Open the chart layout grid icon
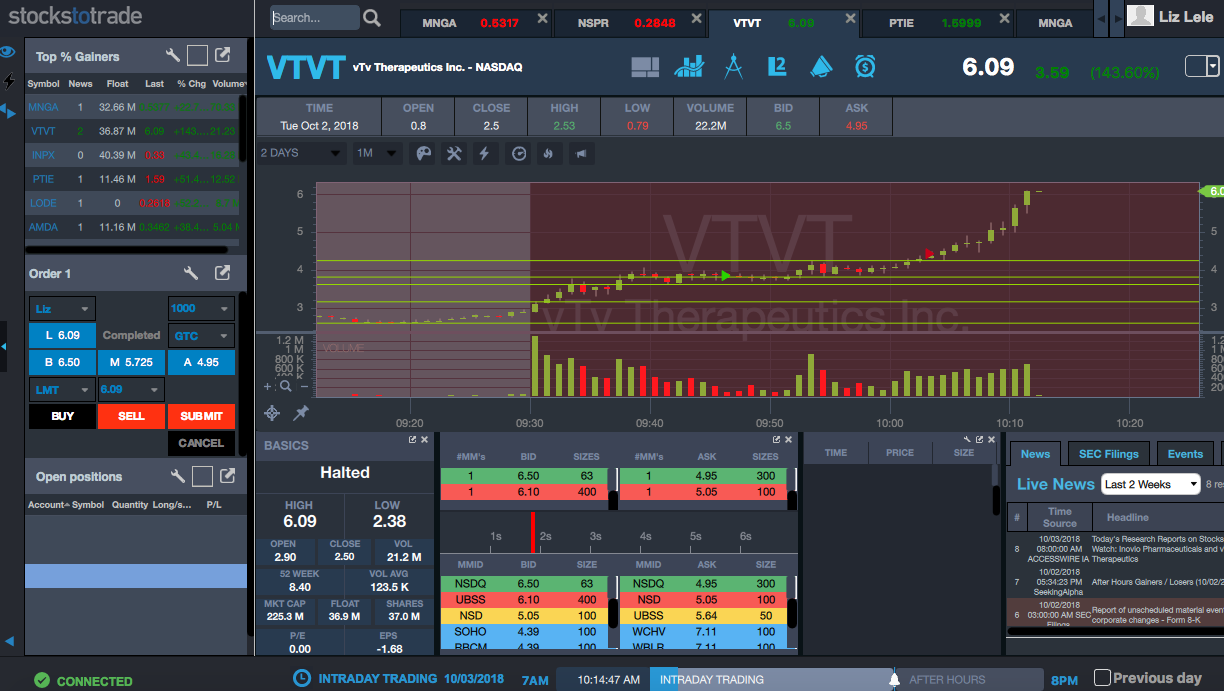The width and height of the screenshot is (1224, 691). [x=645, y=67]
